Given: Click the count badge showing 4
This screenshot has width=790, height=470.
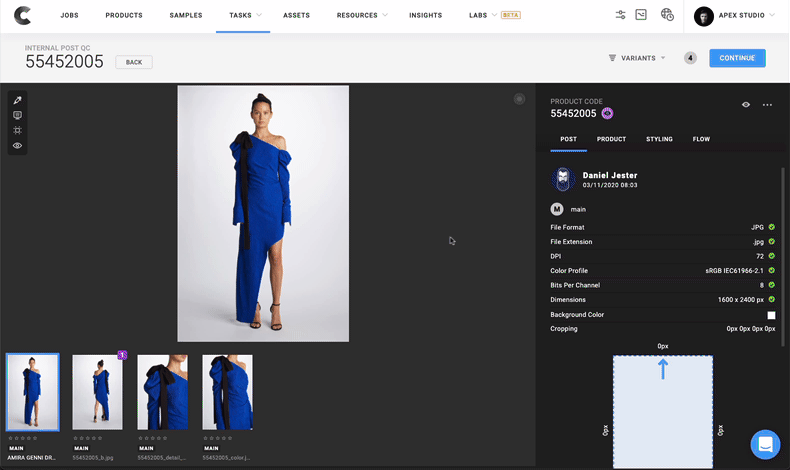Looking at the screenshot, I should pos(690,58).
